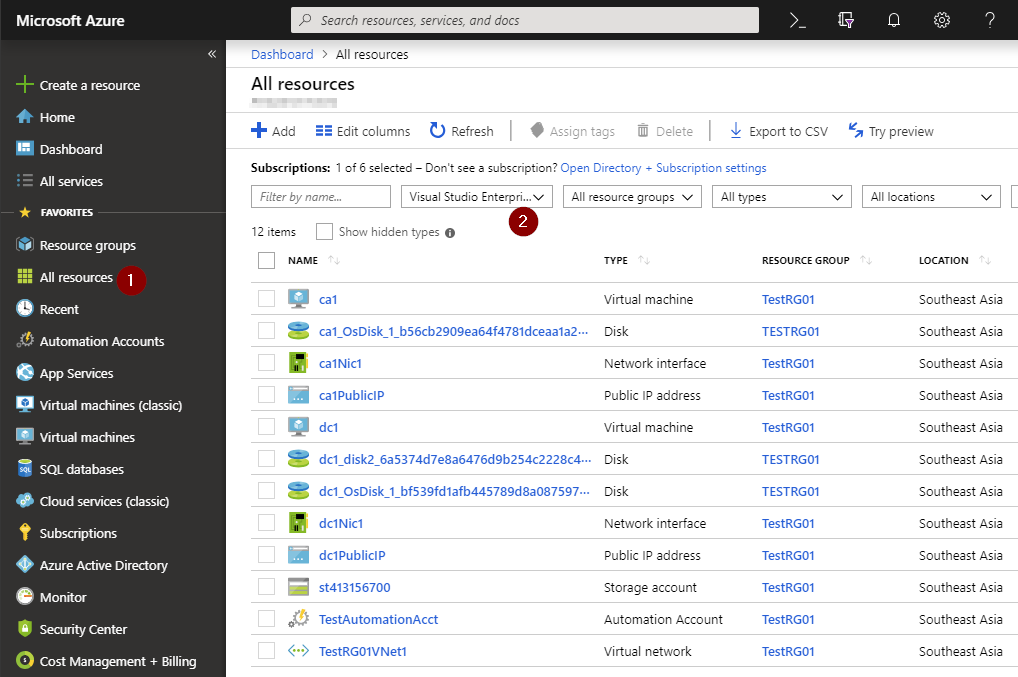Open the dc1Nic1 network interface link

tap(341, 523)
